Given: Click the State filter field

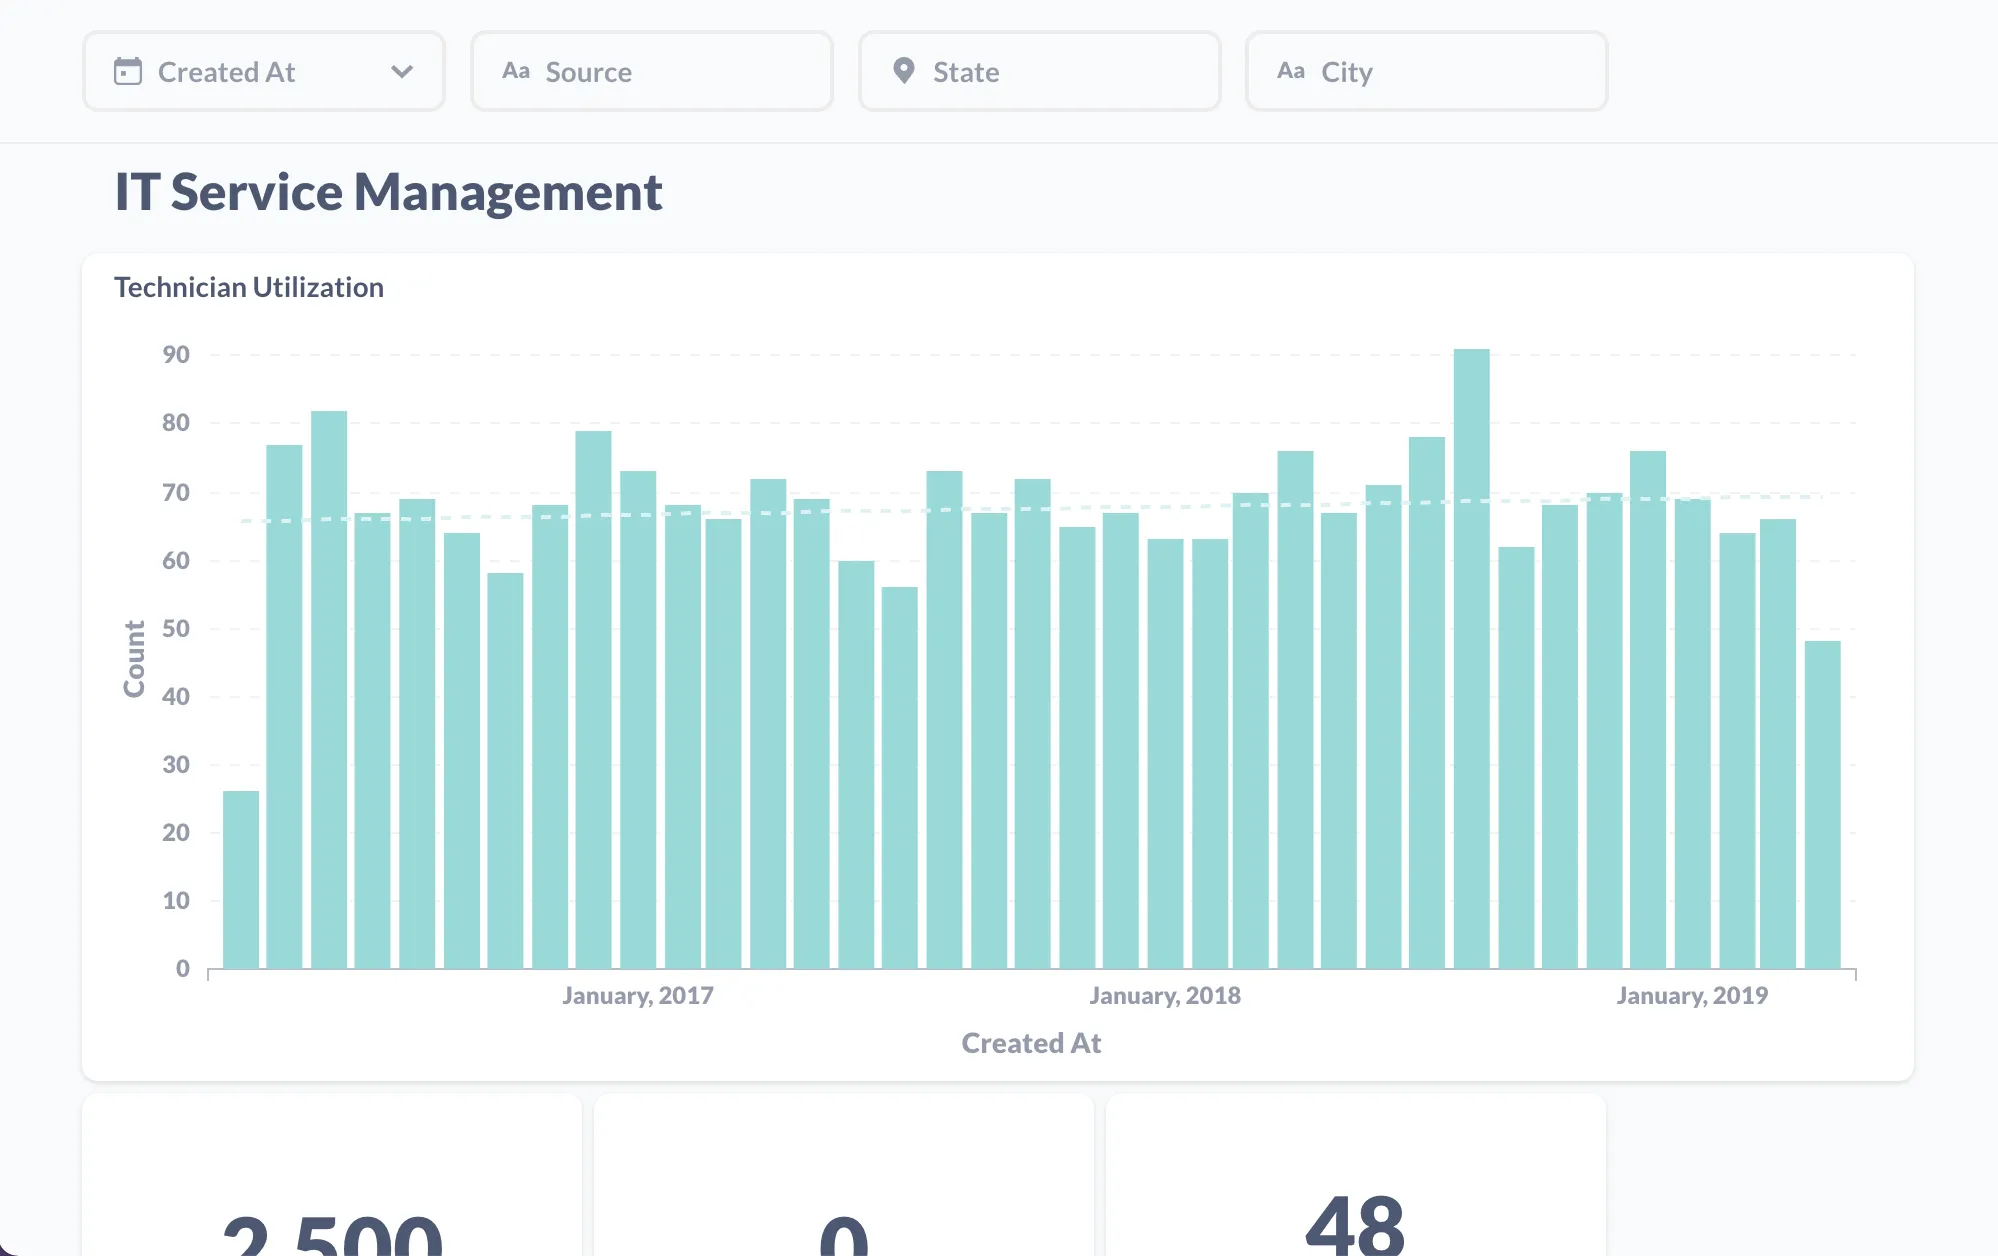Looking at the screenshot, I should 1040,71.
